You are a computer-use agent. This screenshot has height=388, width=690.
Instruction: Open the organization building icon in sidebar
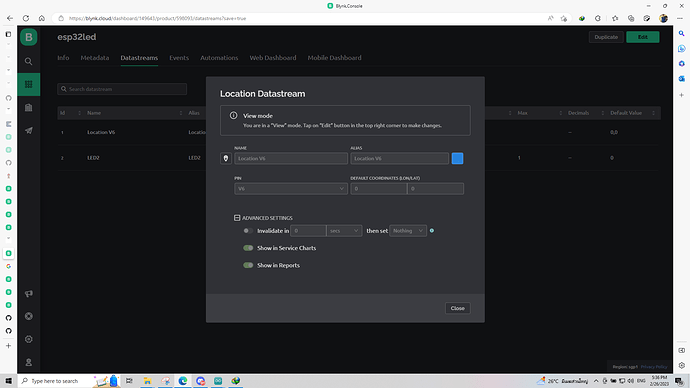tap(29, 107)
